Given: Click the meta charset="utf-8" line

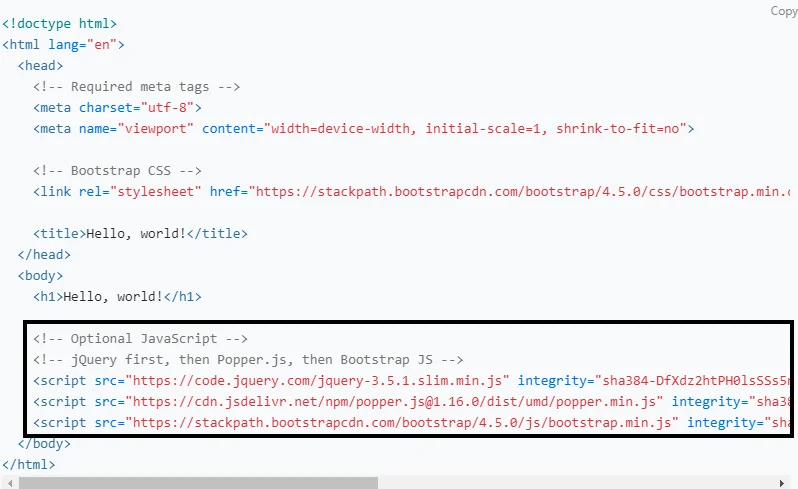Looking at the screenshot, I should tap(117, 108).
